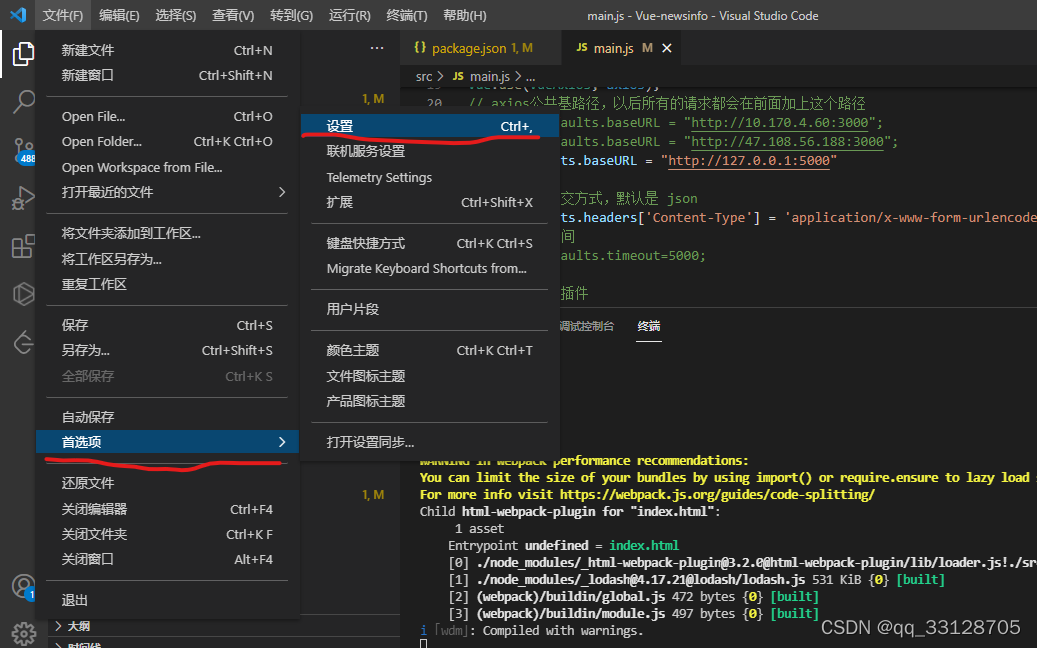Open the 帮助(H) menu

464,15
